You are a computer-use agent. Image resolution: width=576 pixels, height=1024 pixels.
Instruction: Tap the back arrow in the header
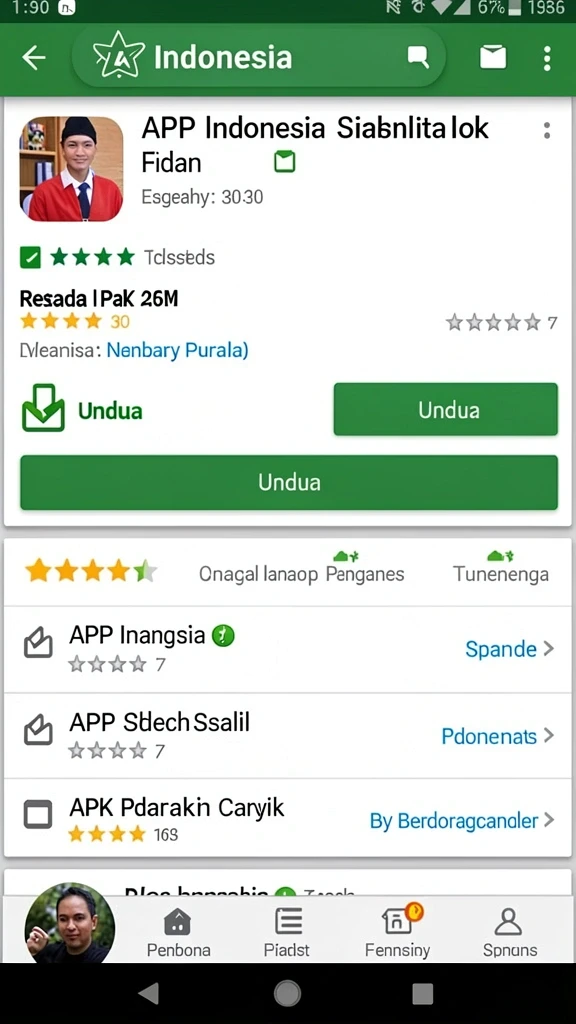click(34, 57)
